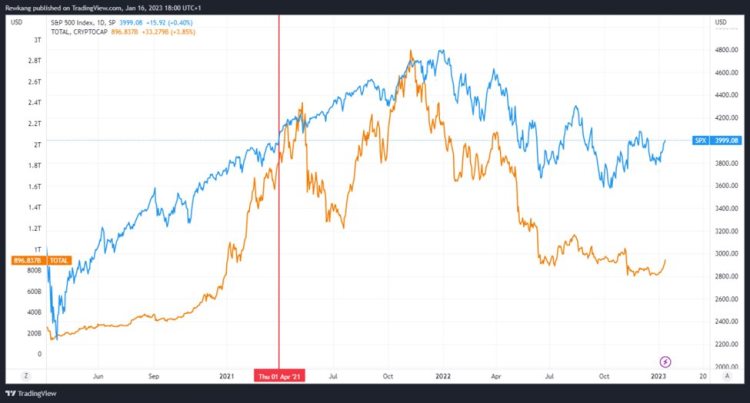Viewport: 750px width, 403px height.
Task: Click the 3T level on left price scale
Action: [37, 39]
